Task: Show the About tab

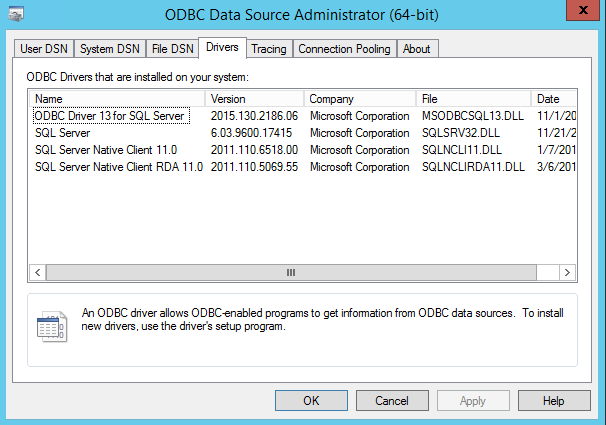Action: (x=417, y=49)
